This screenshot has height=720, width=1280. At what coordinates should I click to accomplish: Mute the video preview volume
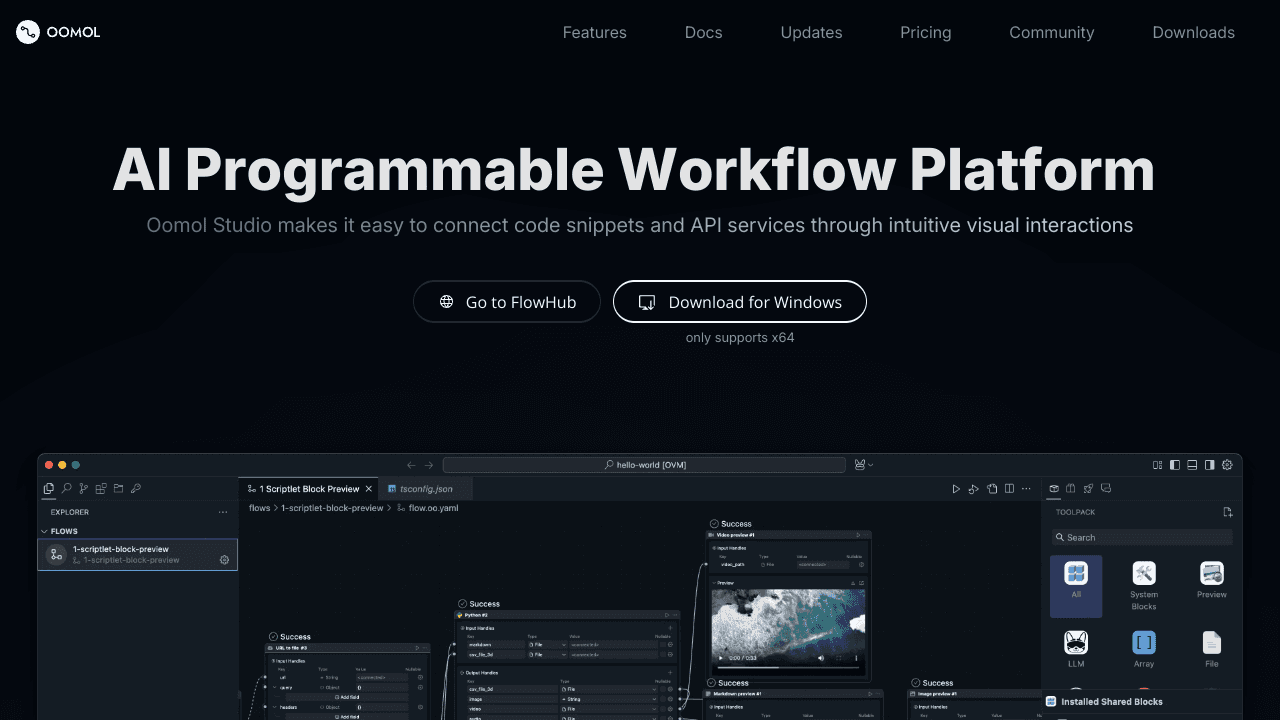point(821,658)
